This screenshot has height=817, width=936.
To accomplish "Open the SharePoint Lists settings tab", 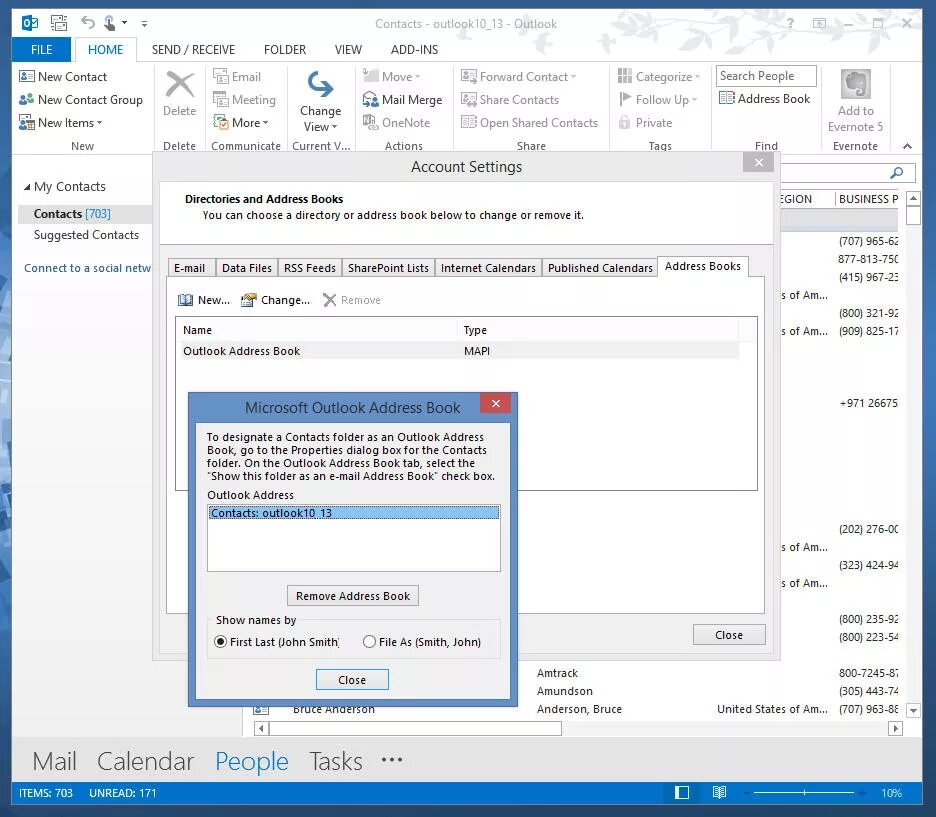I will (x=388, y=268).
